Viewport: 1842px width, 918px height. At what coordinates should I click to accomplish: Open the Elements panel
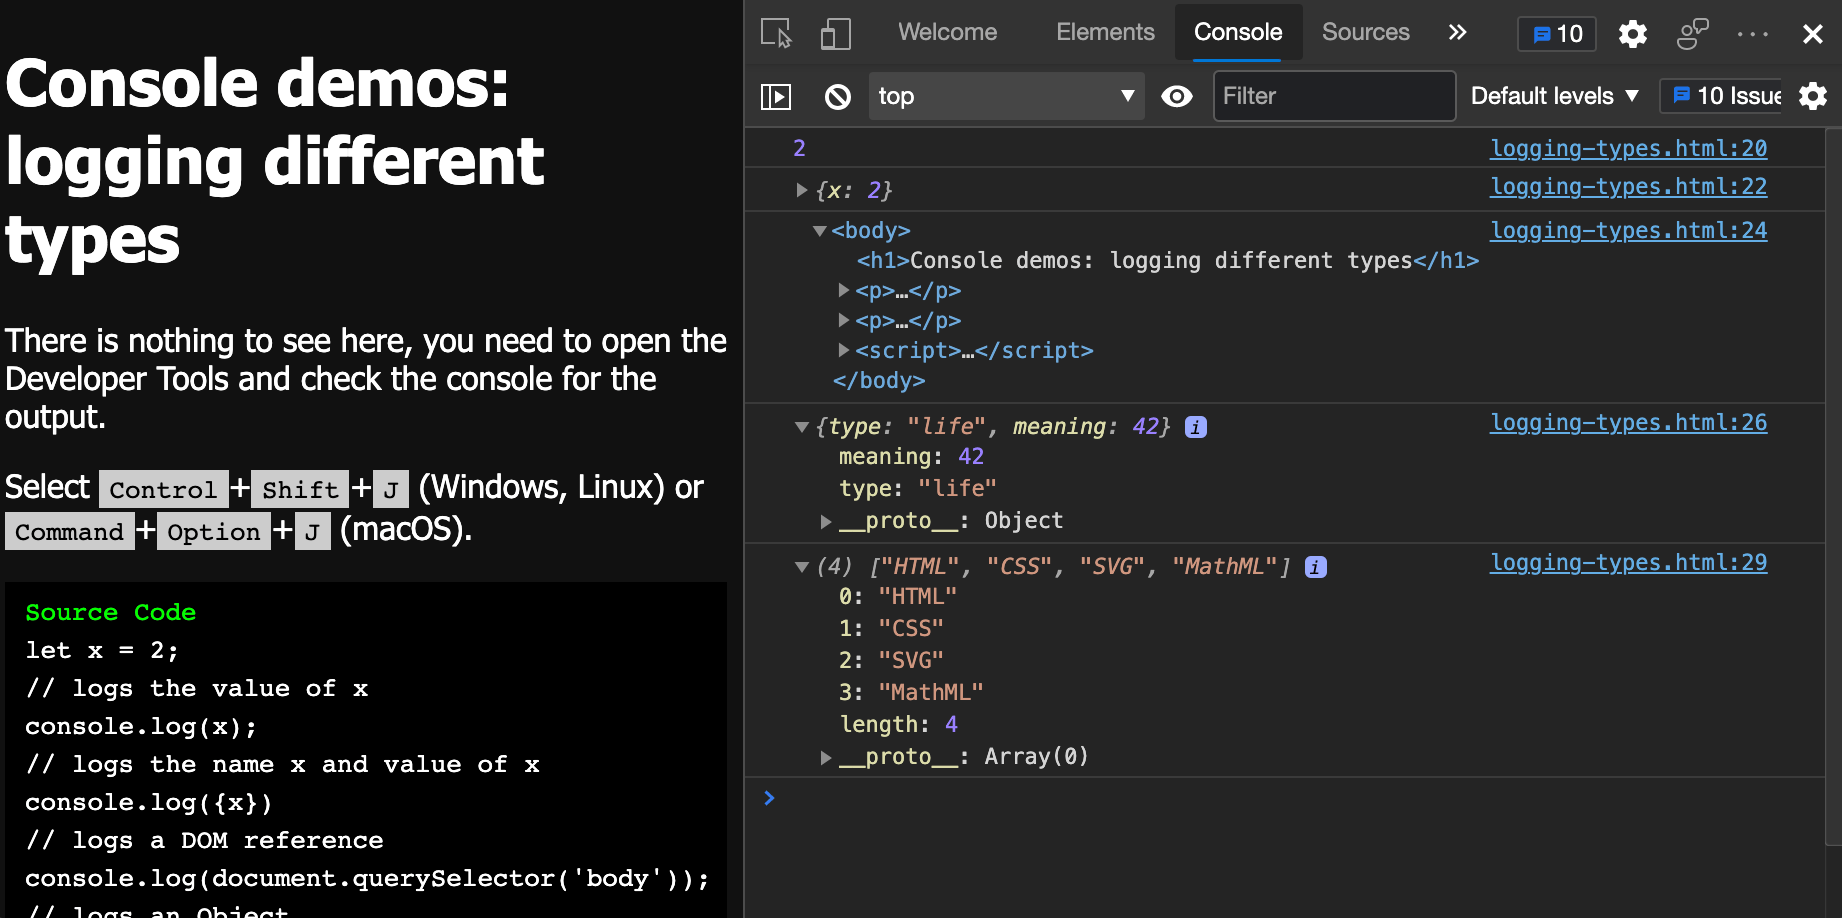1105,32
